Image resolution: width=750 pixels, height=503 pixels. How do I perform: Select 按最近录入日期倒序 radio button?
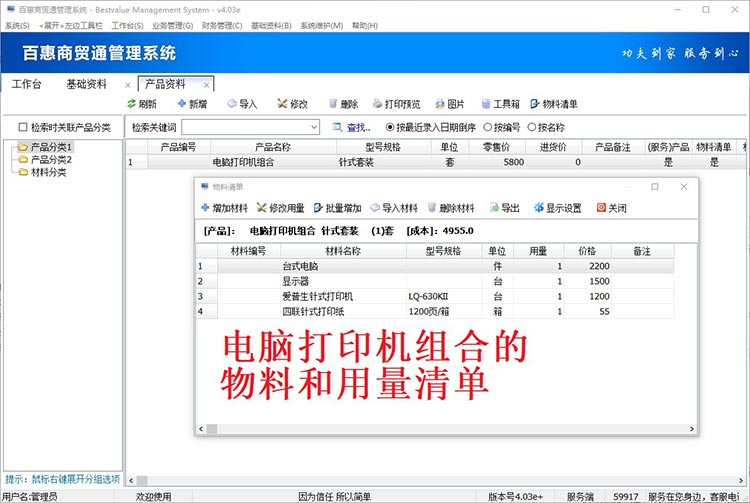[x=389, y=127]
